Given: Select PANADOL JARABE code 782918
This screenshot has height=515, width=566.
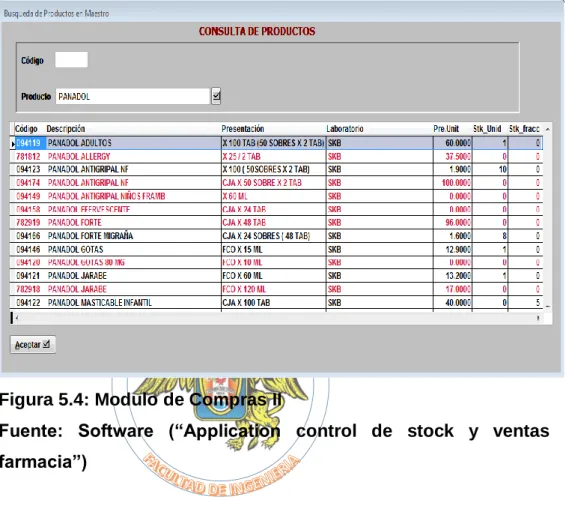Looking at the screenshot, I should pyautogui.click(x=29, y=289).
